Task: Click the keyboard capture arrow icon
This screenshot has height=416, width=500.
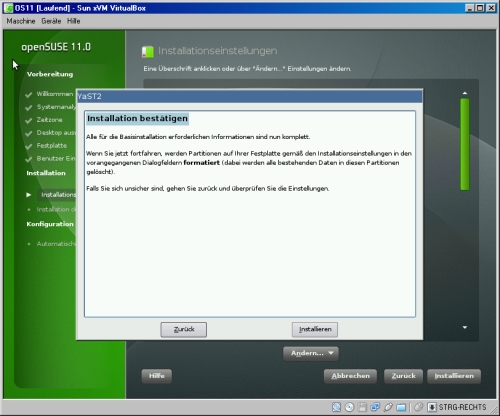Action: pyautogui.click(x=432, y=407)
